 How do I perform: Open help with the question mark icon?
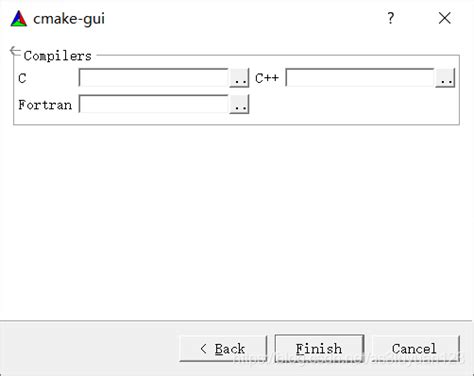[x=391, y=18]
